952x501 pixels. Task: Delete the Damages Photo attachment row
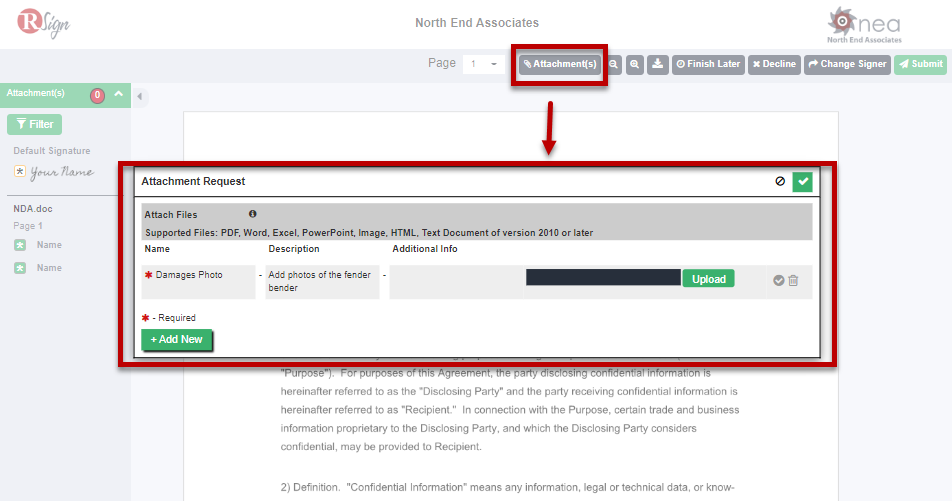pos(793,281)
